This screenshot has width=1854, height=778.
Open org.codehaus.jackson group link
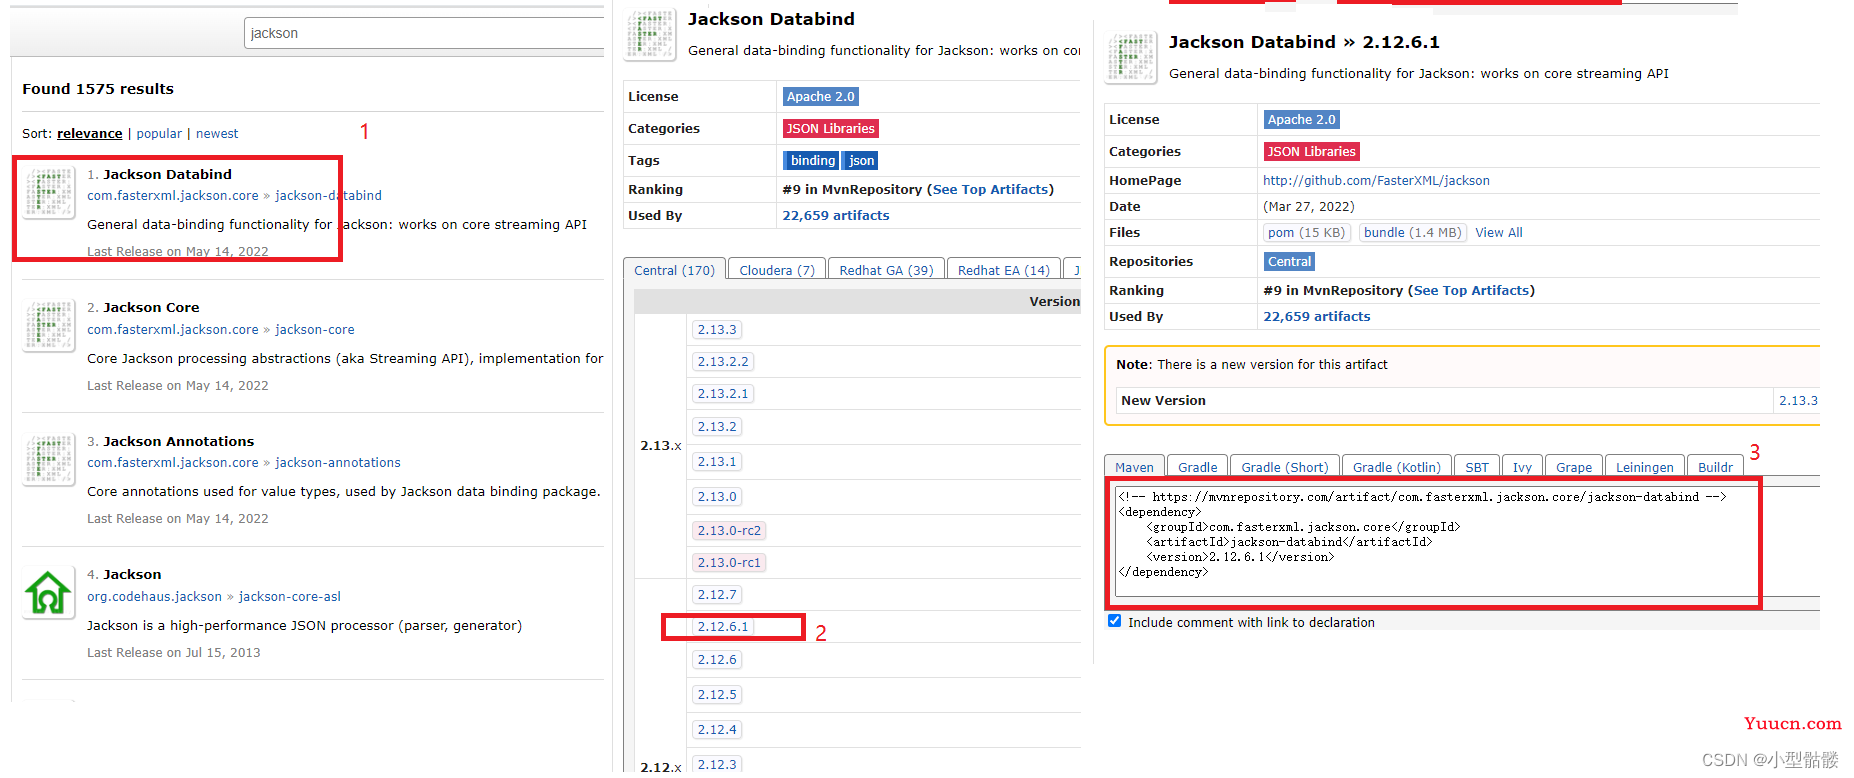click(155, 596)
